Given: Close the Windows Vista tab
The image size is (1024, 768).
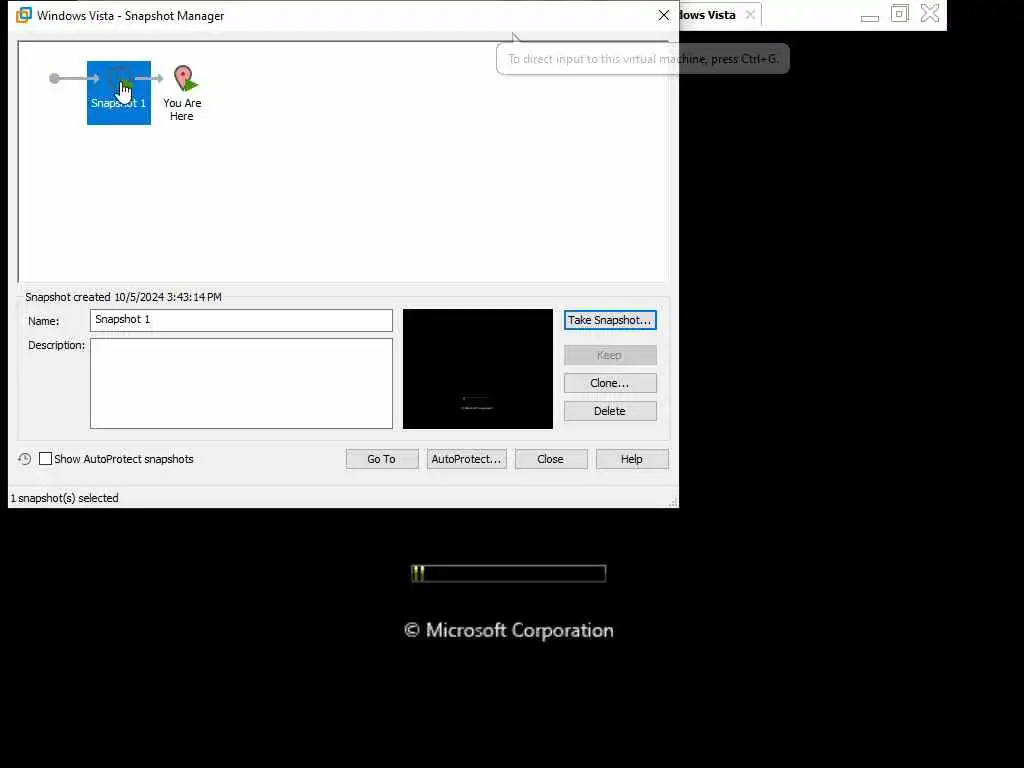Looking at the screenshot, I should coord(750,15).
